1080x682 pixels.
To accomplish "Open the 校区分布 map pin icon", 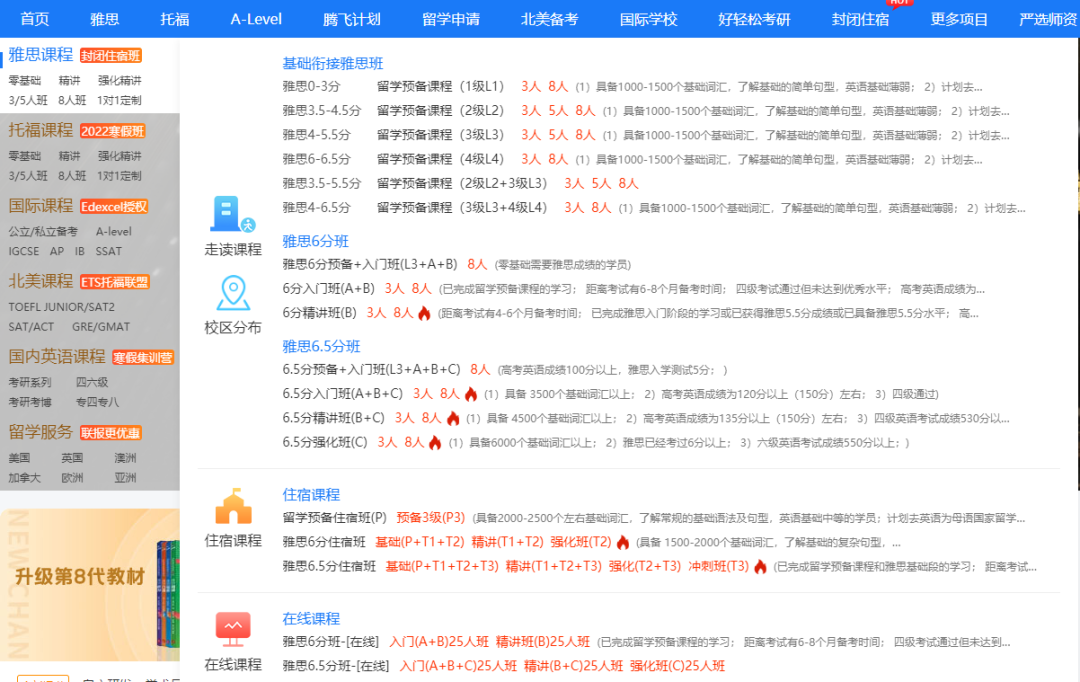I will pyautogui.click(x=233, y=293).
